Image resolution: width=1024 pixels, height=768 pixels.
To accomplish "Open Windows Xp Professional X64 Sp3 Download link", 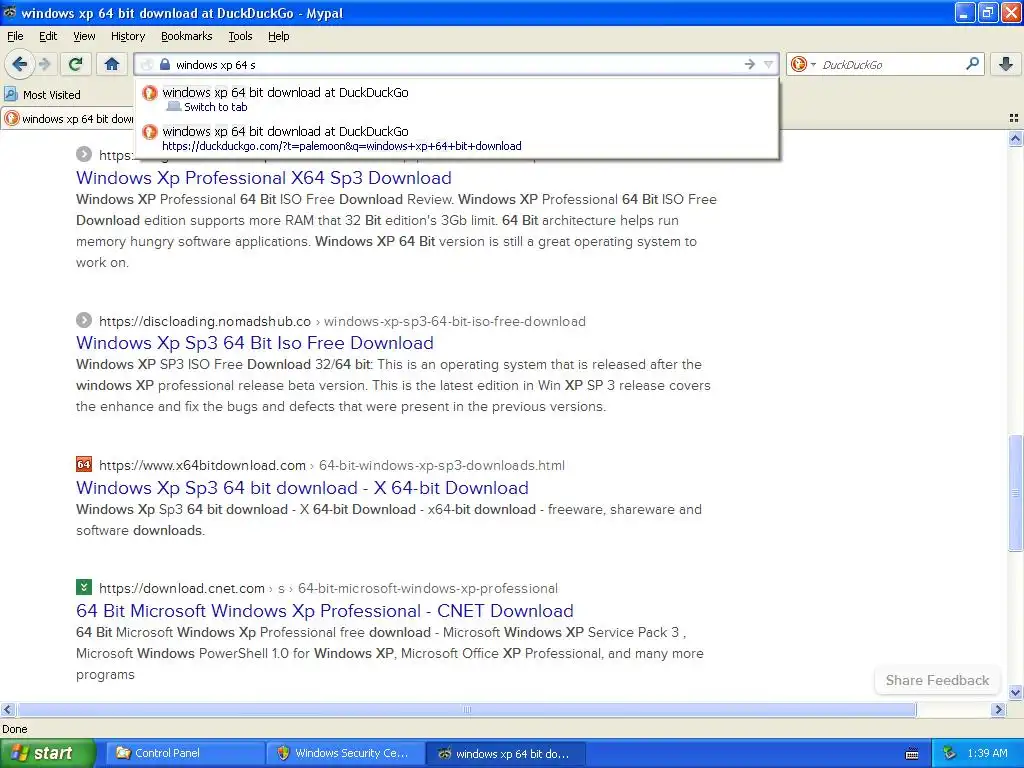I will click(x=264, y=178).
